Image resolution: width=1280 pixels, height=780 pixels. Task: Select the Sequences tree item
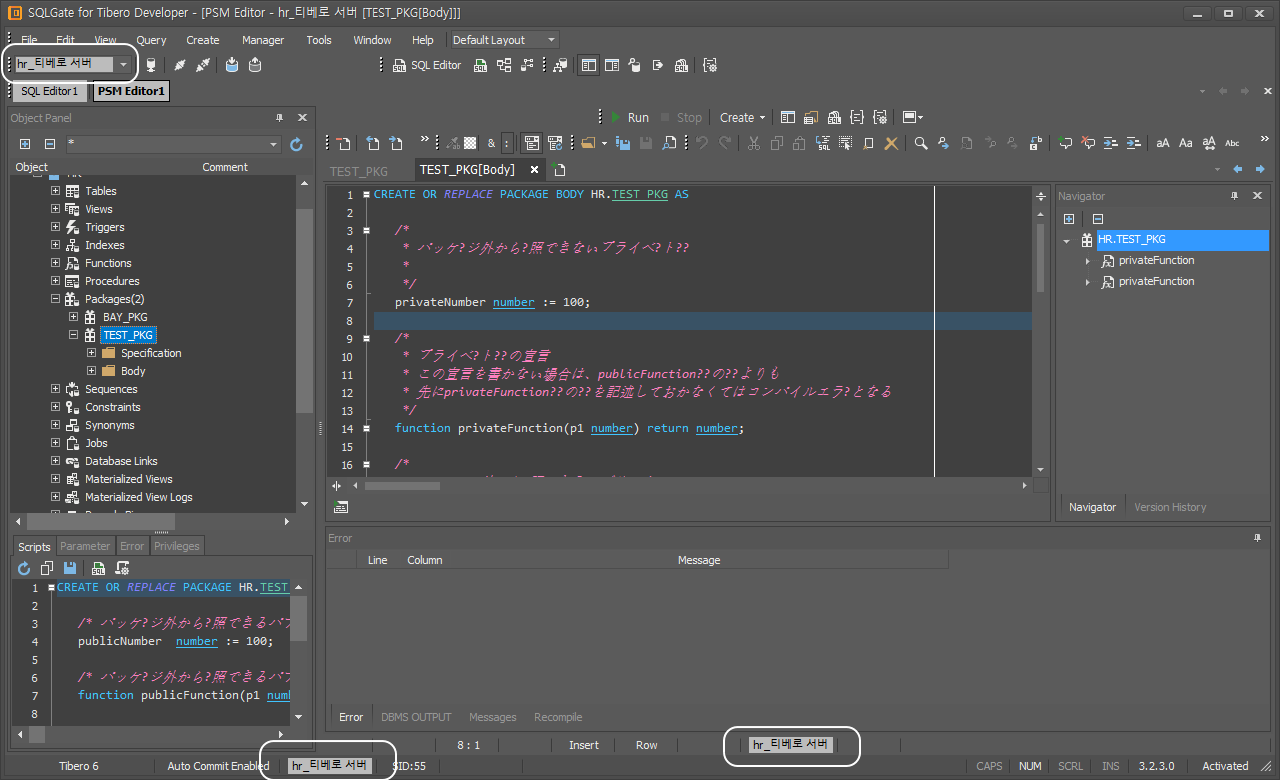111,389
